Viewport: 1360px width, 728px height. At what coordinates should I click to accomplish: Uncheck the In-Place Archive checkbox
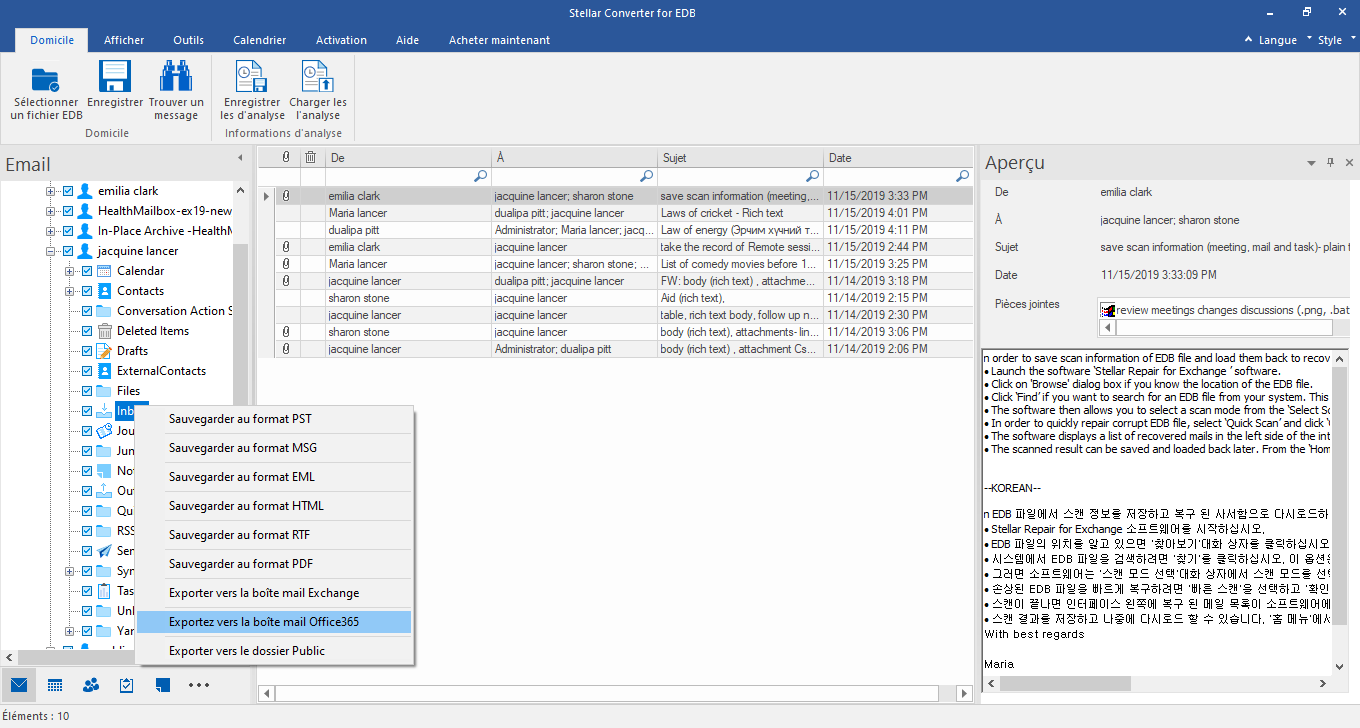[x=68, y=231]
